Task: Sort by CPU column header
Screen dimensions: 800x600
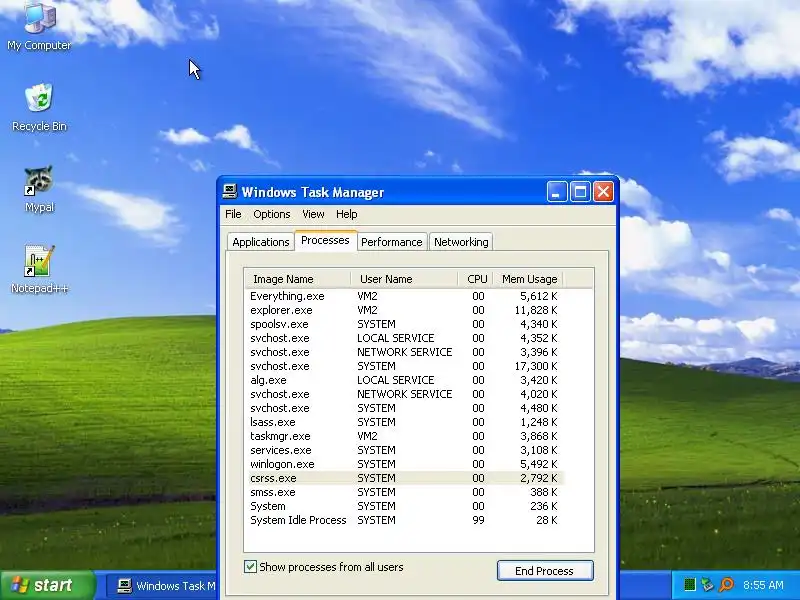Action: click(476, 279)
